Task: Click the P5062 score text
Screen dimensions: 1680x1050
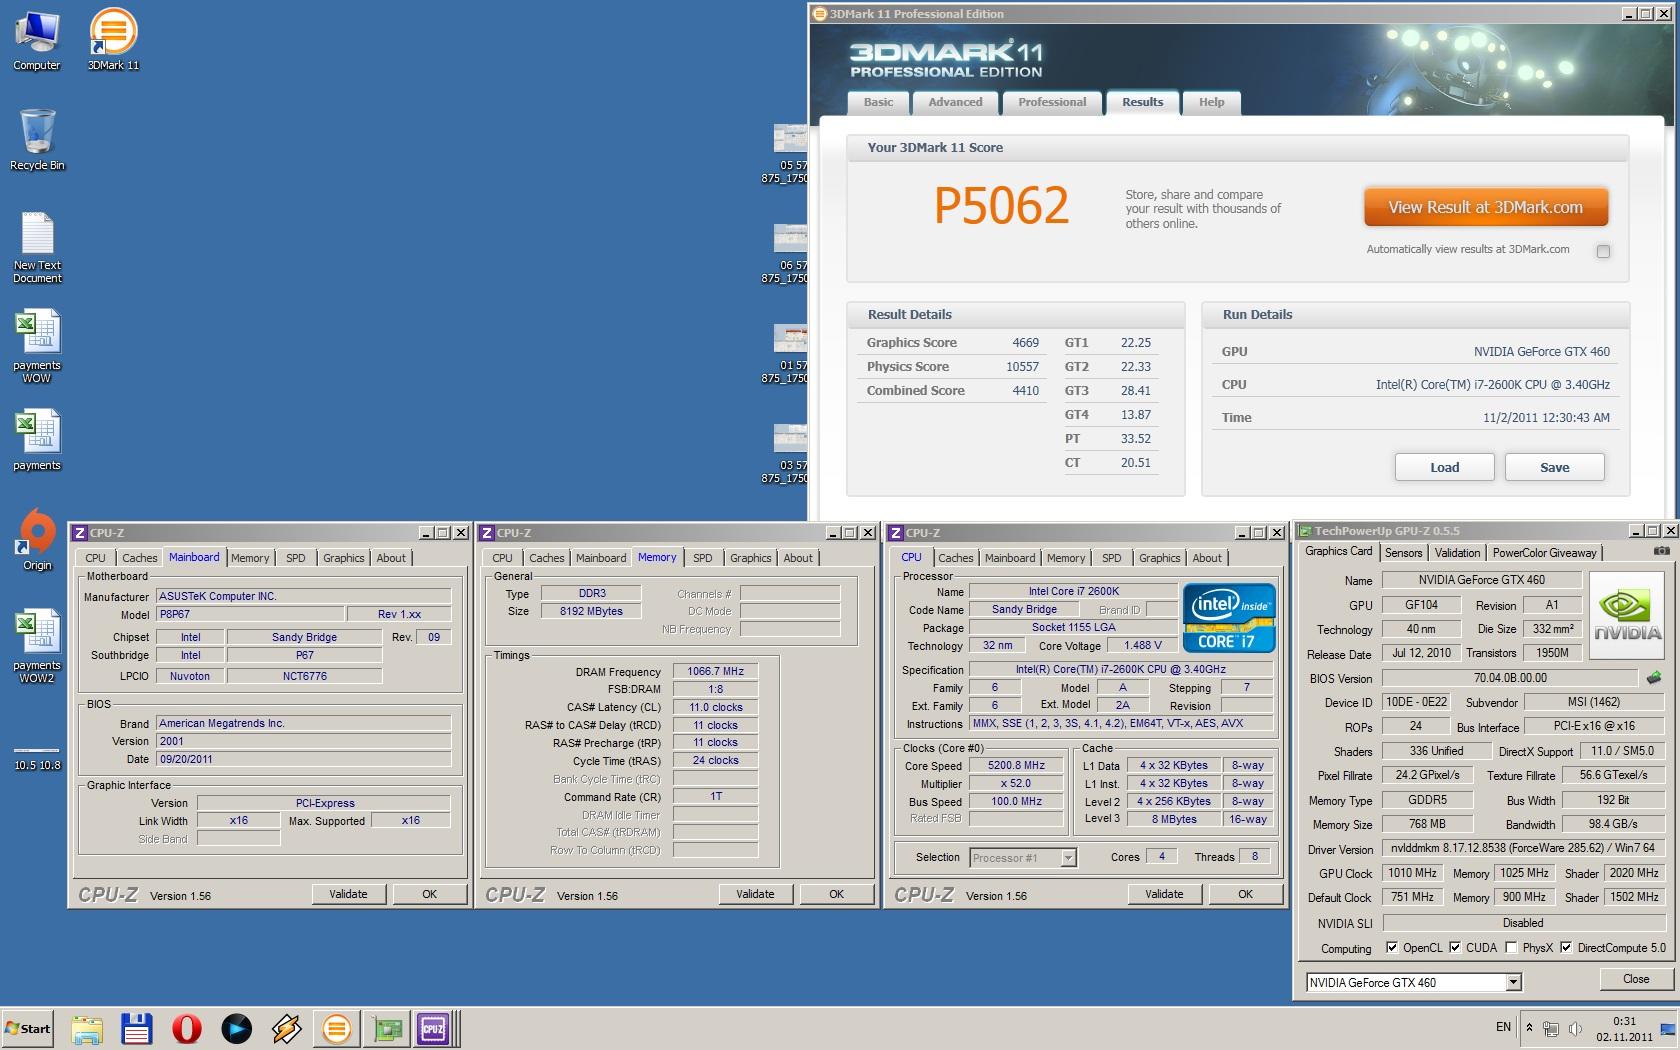Action: click(1001, 206)
